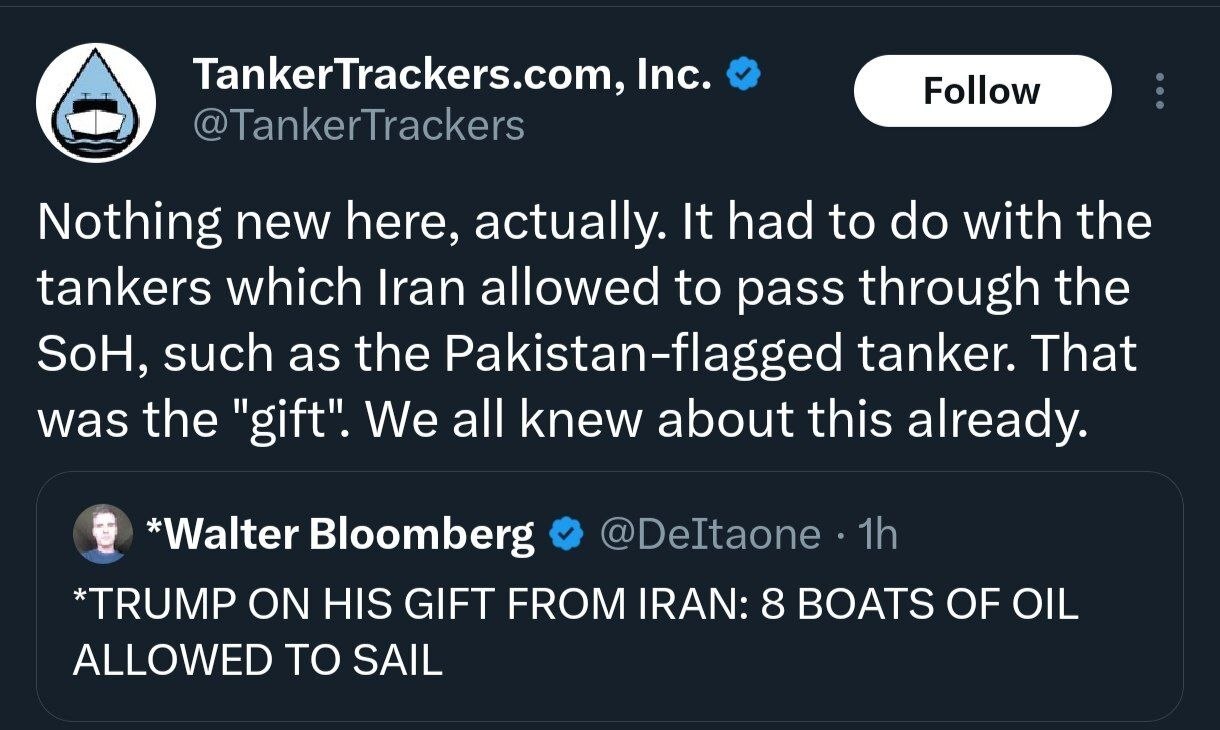Click Walter Bloomberg's verified checkmark badge
Image resolution: width=1220 pixels, height=730 pixels.
(x=568, y=535)
